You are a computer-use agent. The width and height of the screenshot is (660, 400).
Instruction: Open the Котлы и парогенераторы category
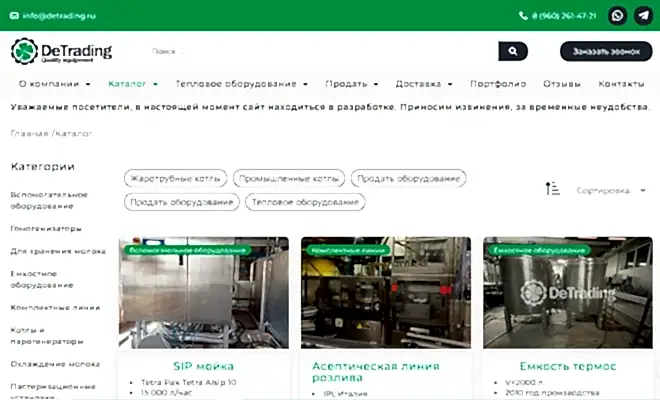click(x=47, y=336)
